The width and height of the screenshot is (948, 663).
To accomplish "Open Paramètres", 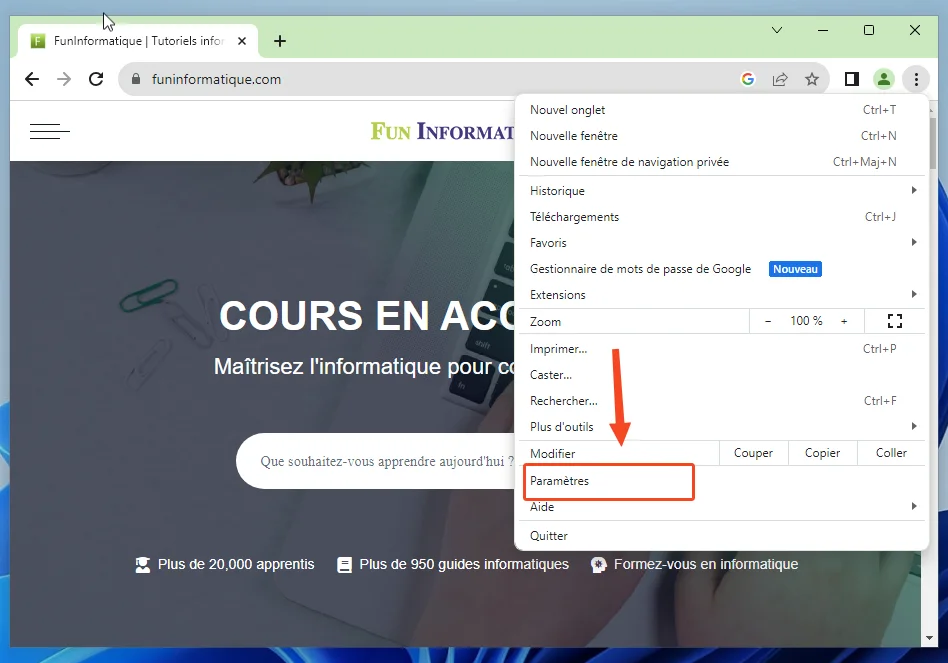I will point(720,481).
